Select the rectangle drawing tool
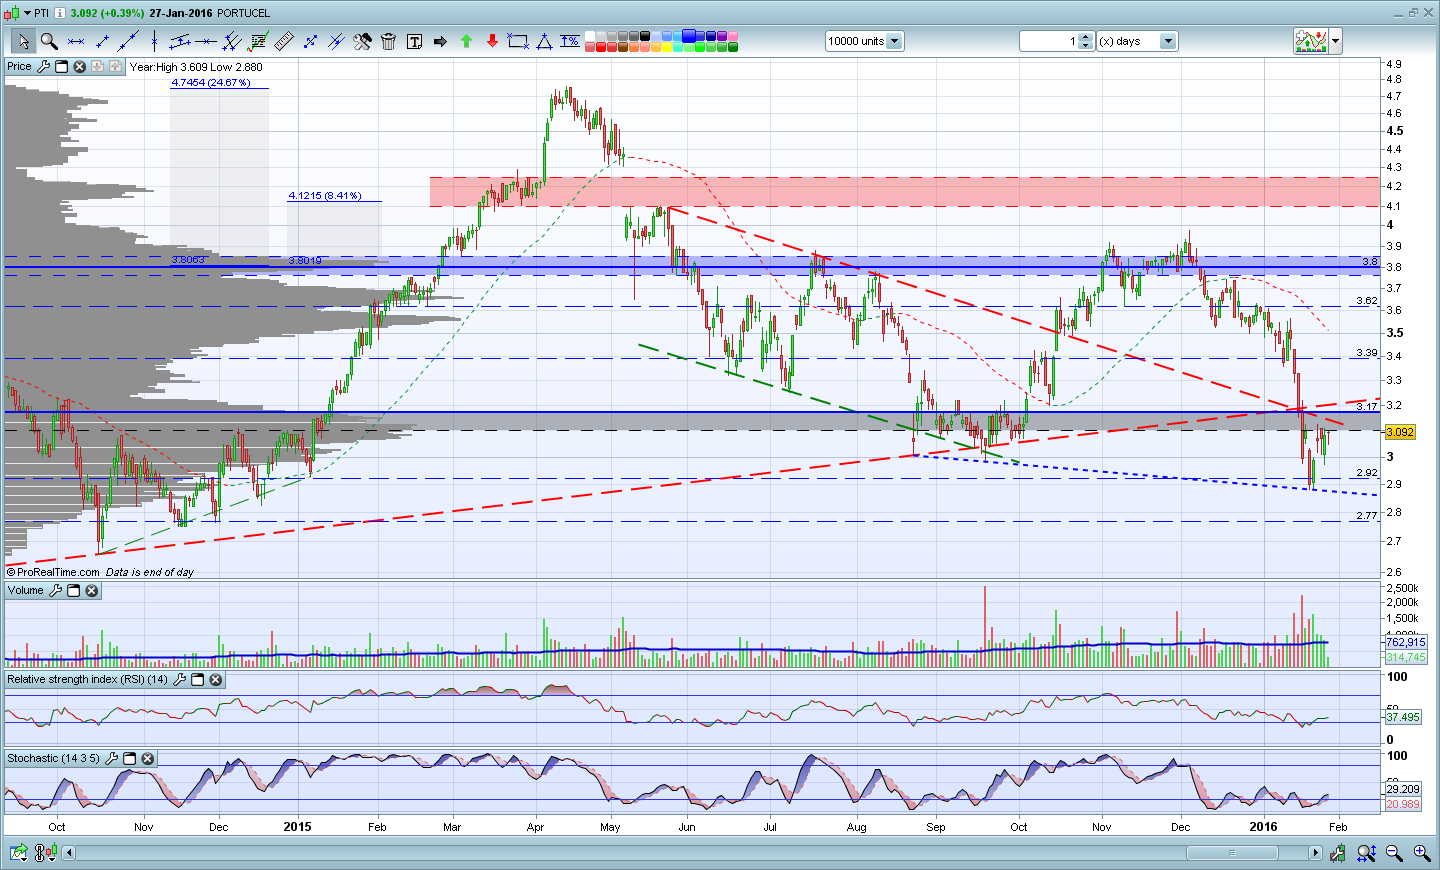 pyautogui.click(x=518, y=41)
